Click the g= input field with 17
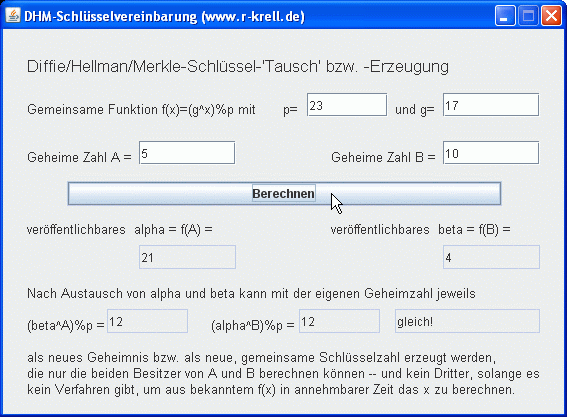 [x=491, y=105]
